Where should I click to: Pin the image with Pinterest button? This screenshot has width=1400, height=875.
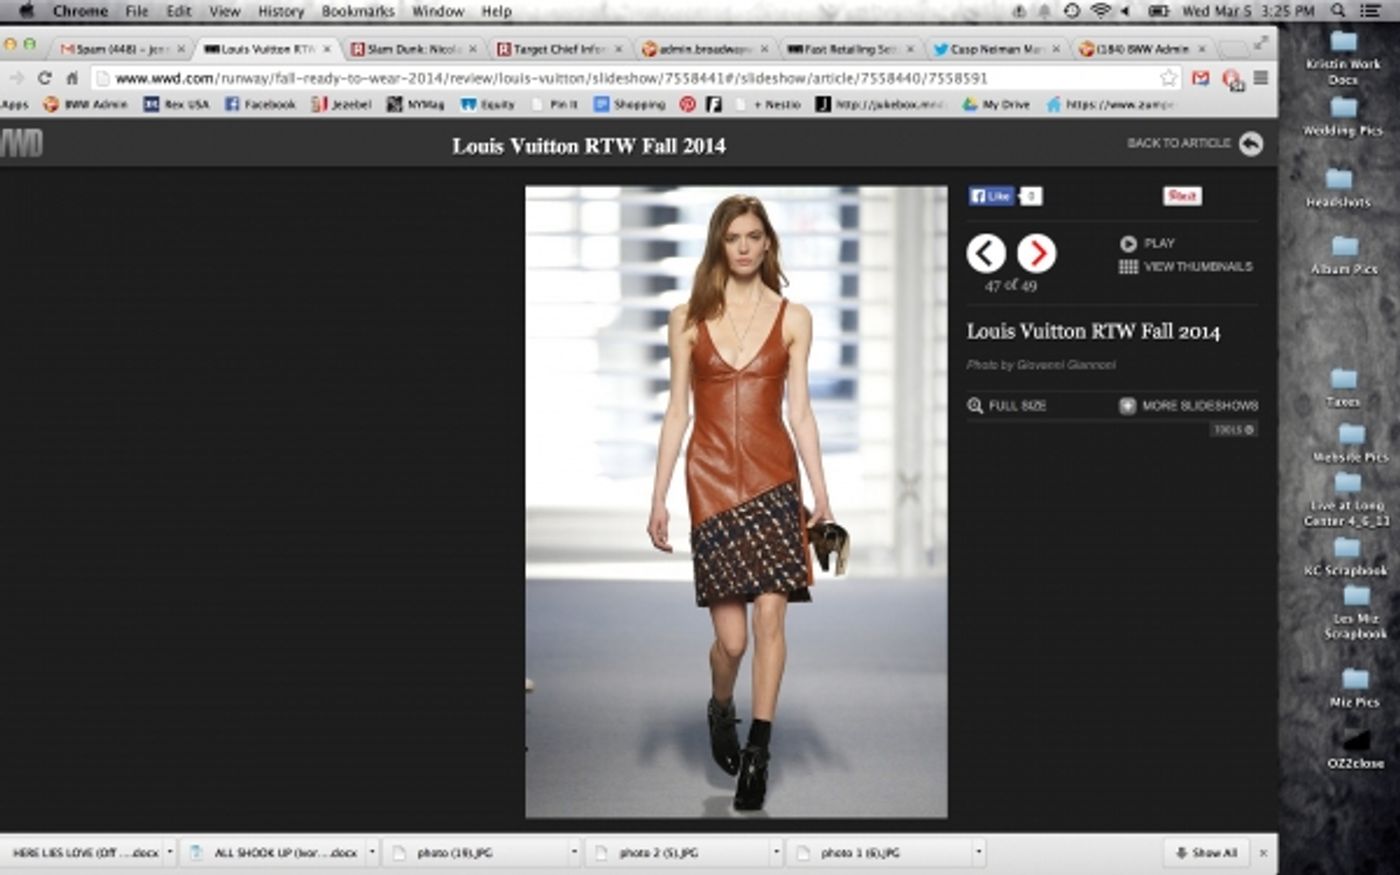[x=1182, y=196]
